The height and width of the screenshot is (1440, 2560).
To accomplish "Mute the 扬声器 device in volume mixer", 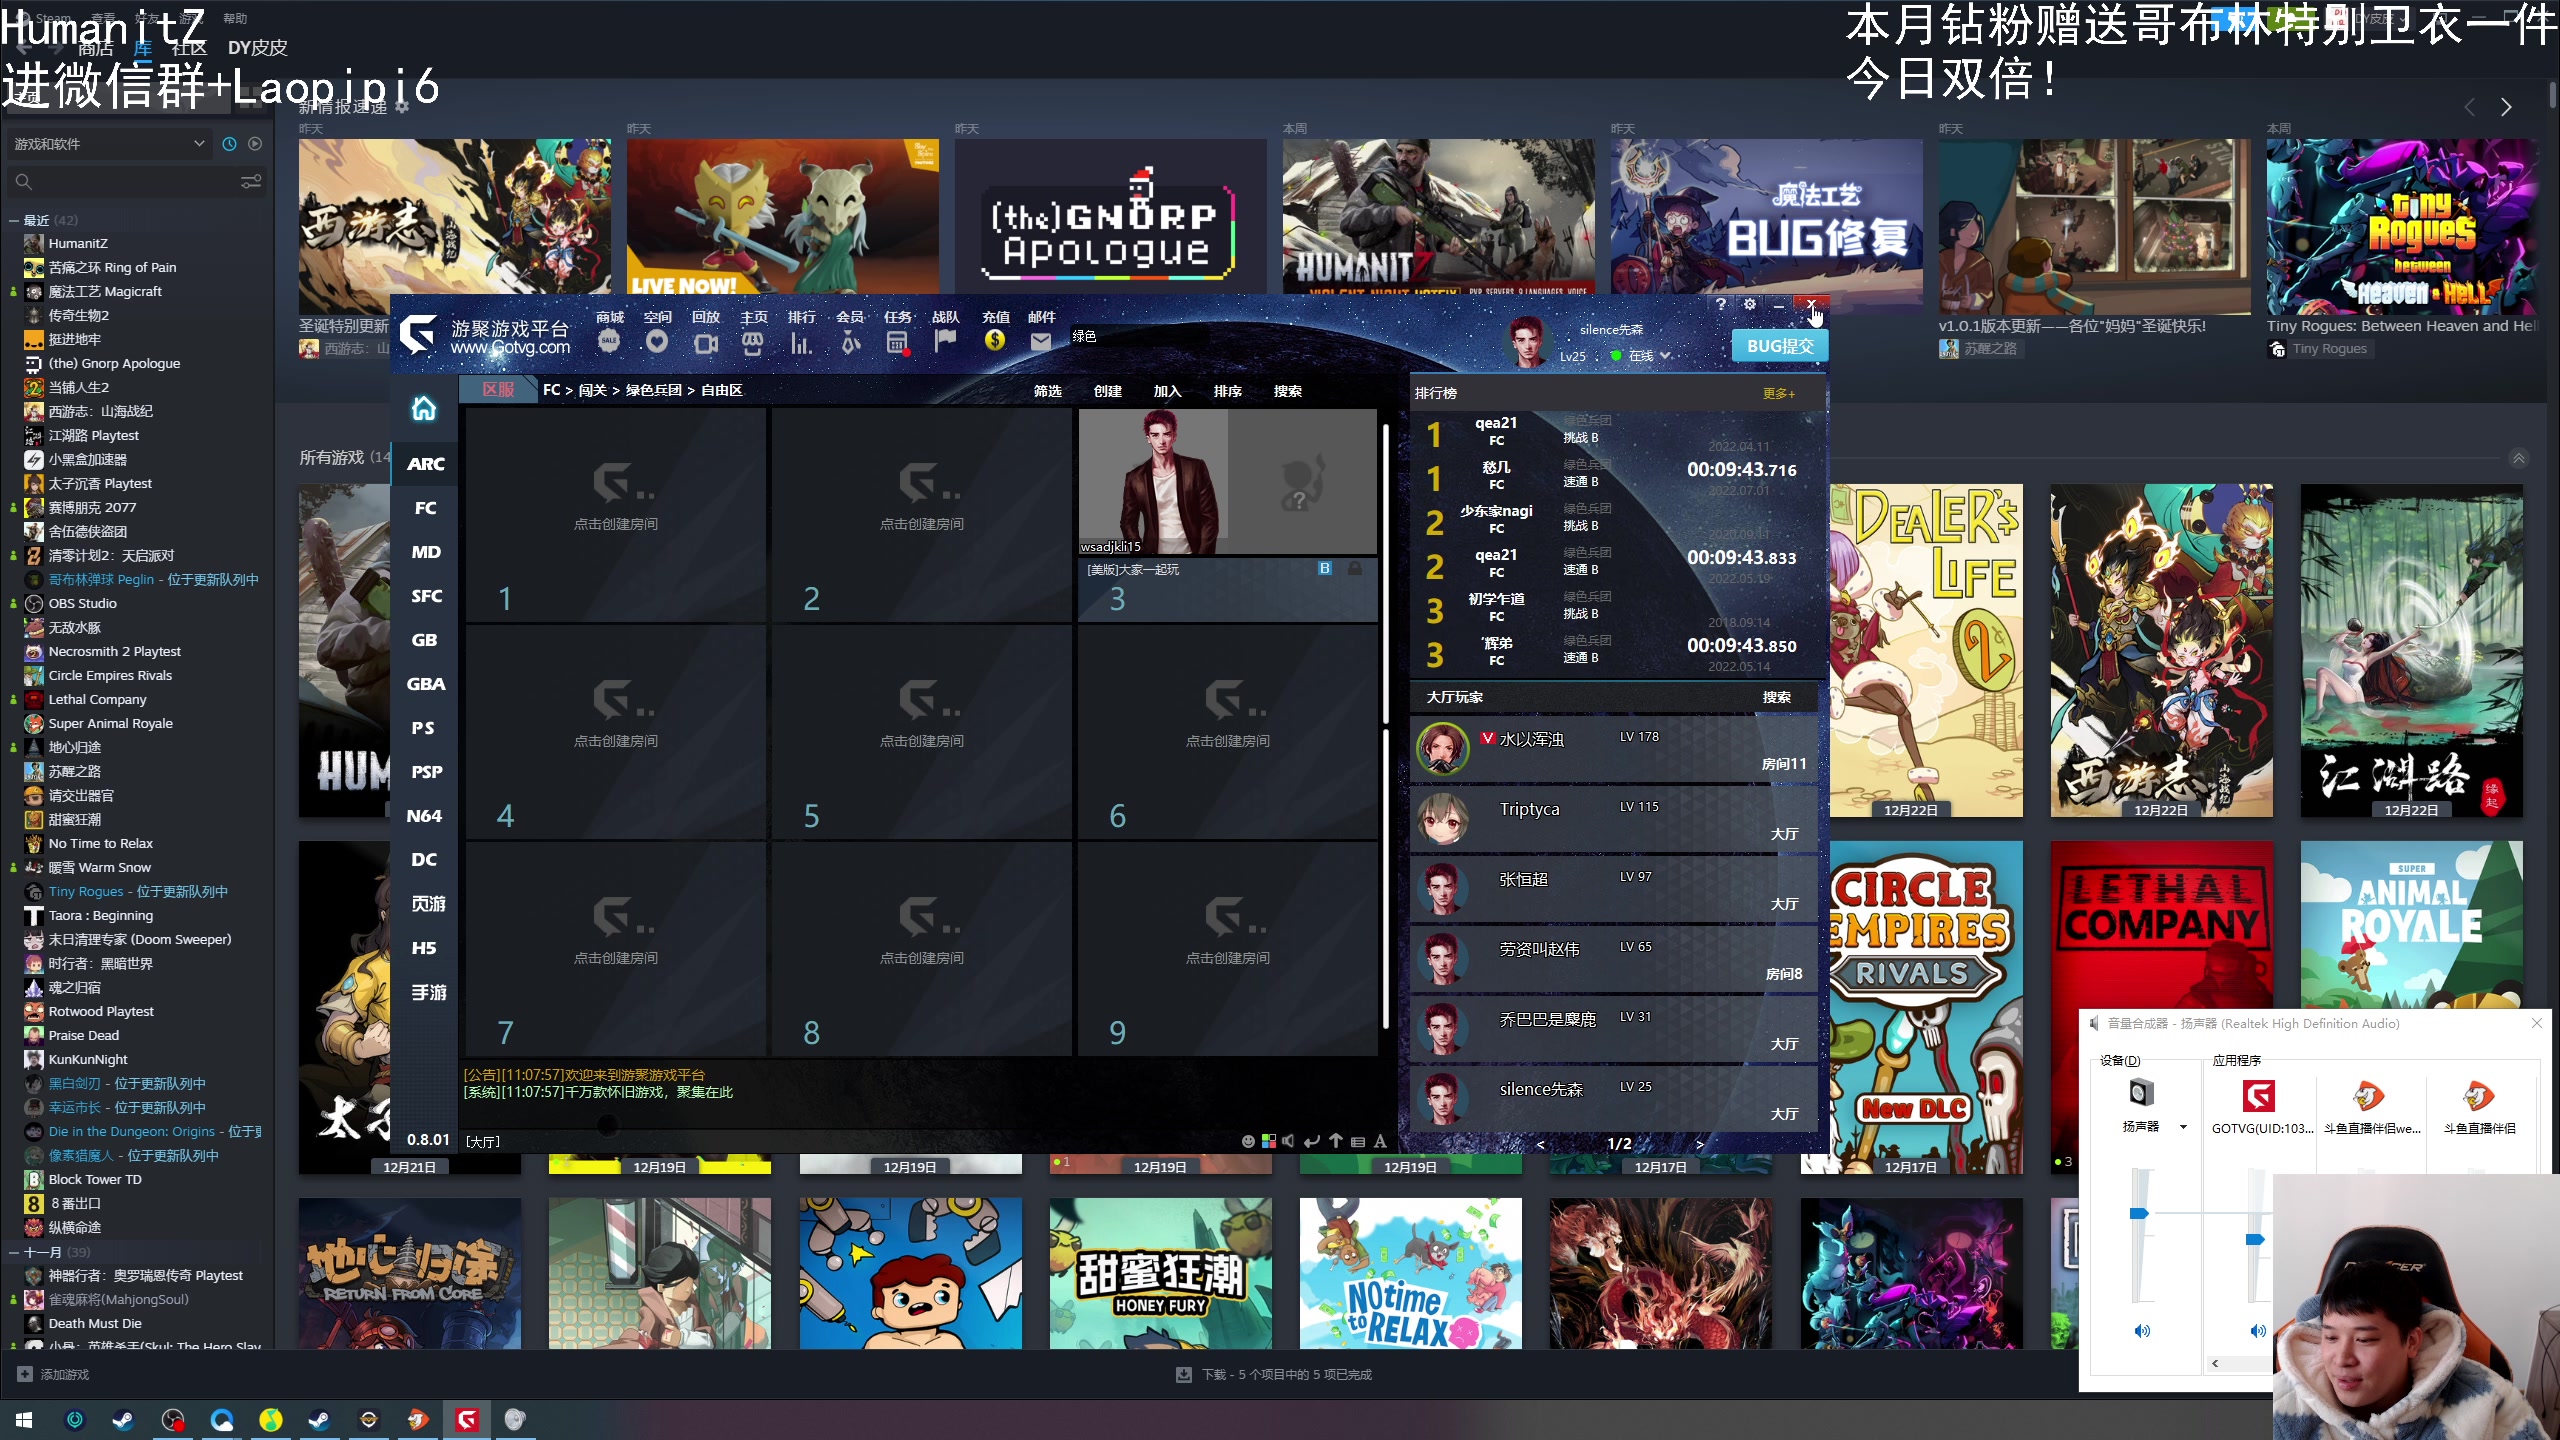I will click(2141, 1331).
